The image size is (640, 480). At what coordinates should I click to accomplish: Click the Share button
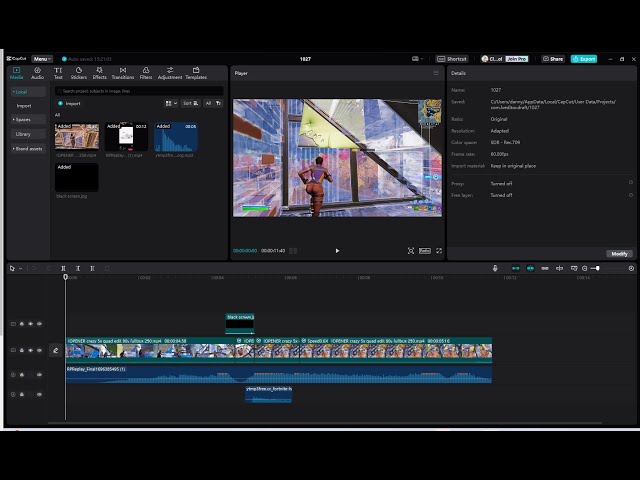tap(553, 59)
